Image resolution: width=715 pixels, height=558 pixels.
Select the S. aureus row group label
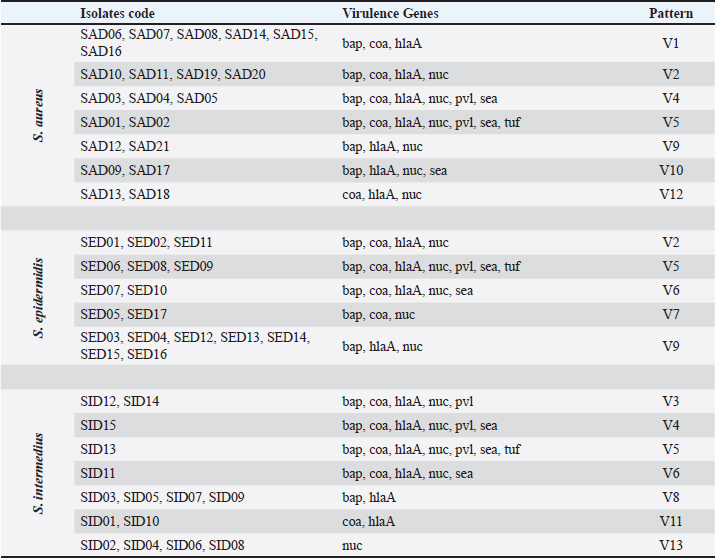click(x=39, y=115)
